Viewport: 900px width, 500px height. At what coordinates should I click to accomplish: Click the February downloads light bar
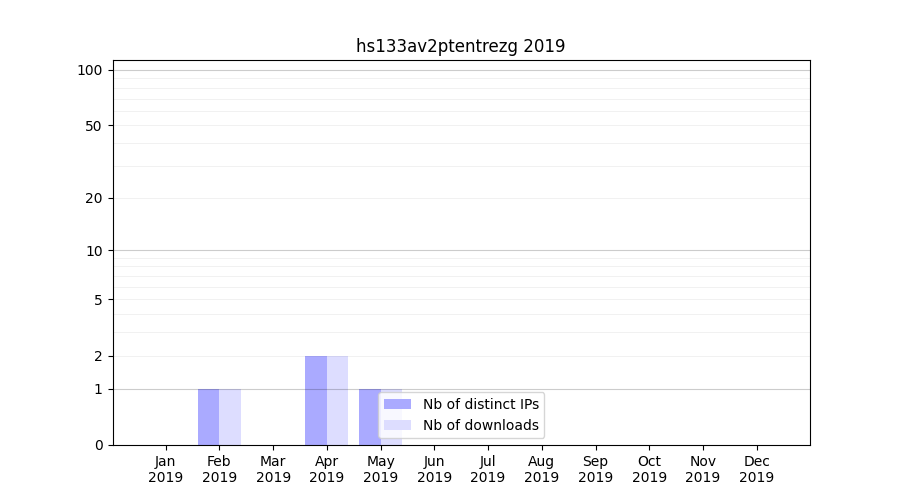230,417
